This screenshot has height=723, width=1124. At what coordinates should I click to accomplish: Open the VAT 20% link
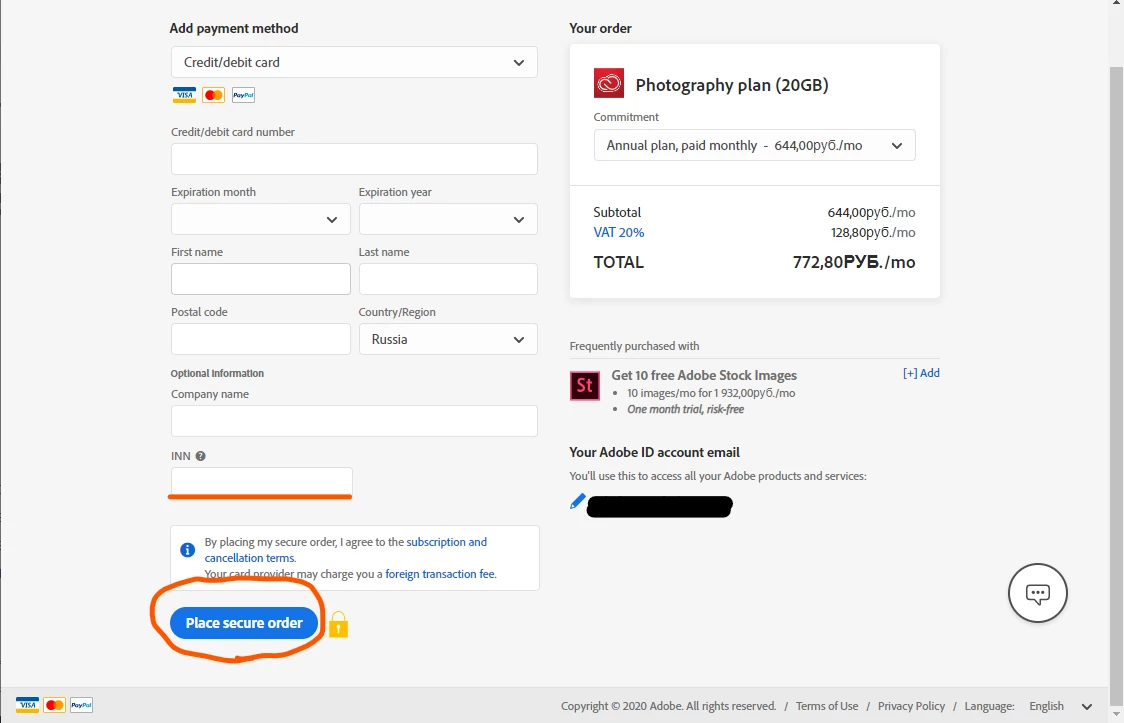point(619,232)
